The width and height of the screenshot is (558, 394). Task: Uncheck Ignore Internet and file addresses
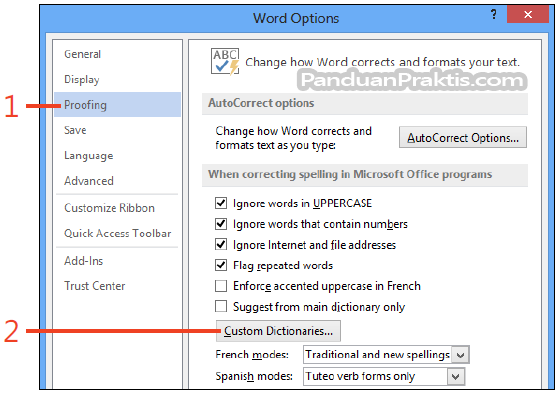coord(221,245)
